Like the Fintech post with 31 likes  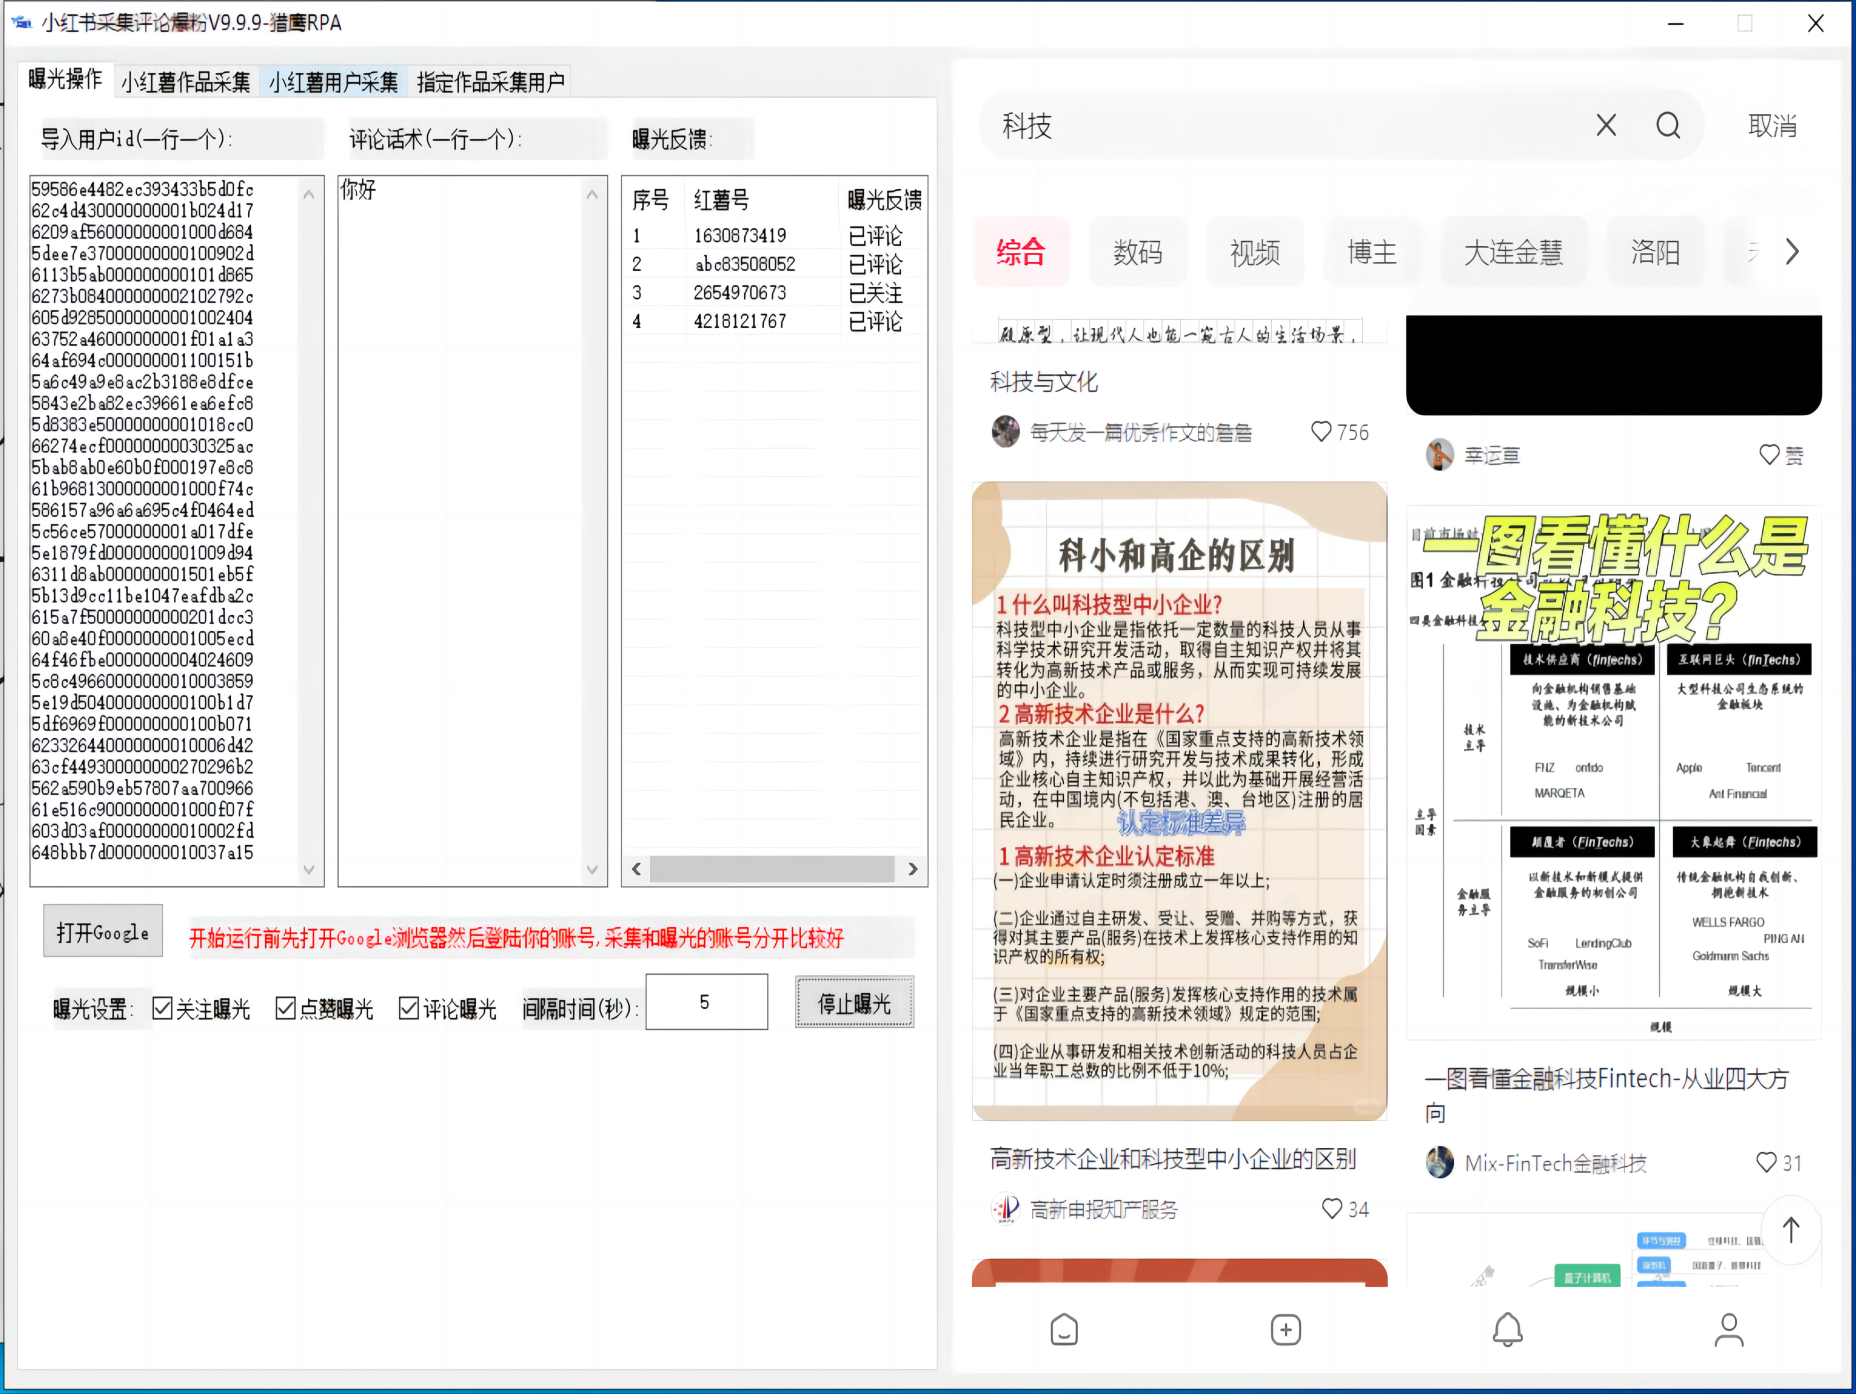(1767, 1162)
